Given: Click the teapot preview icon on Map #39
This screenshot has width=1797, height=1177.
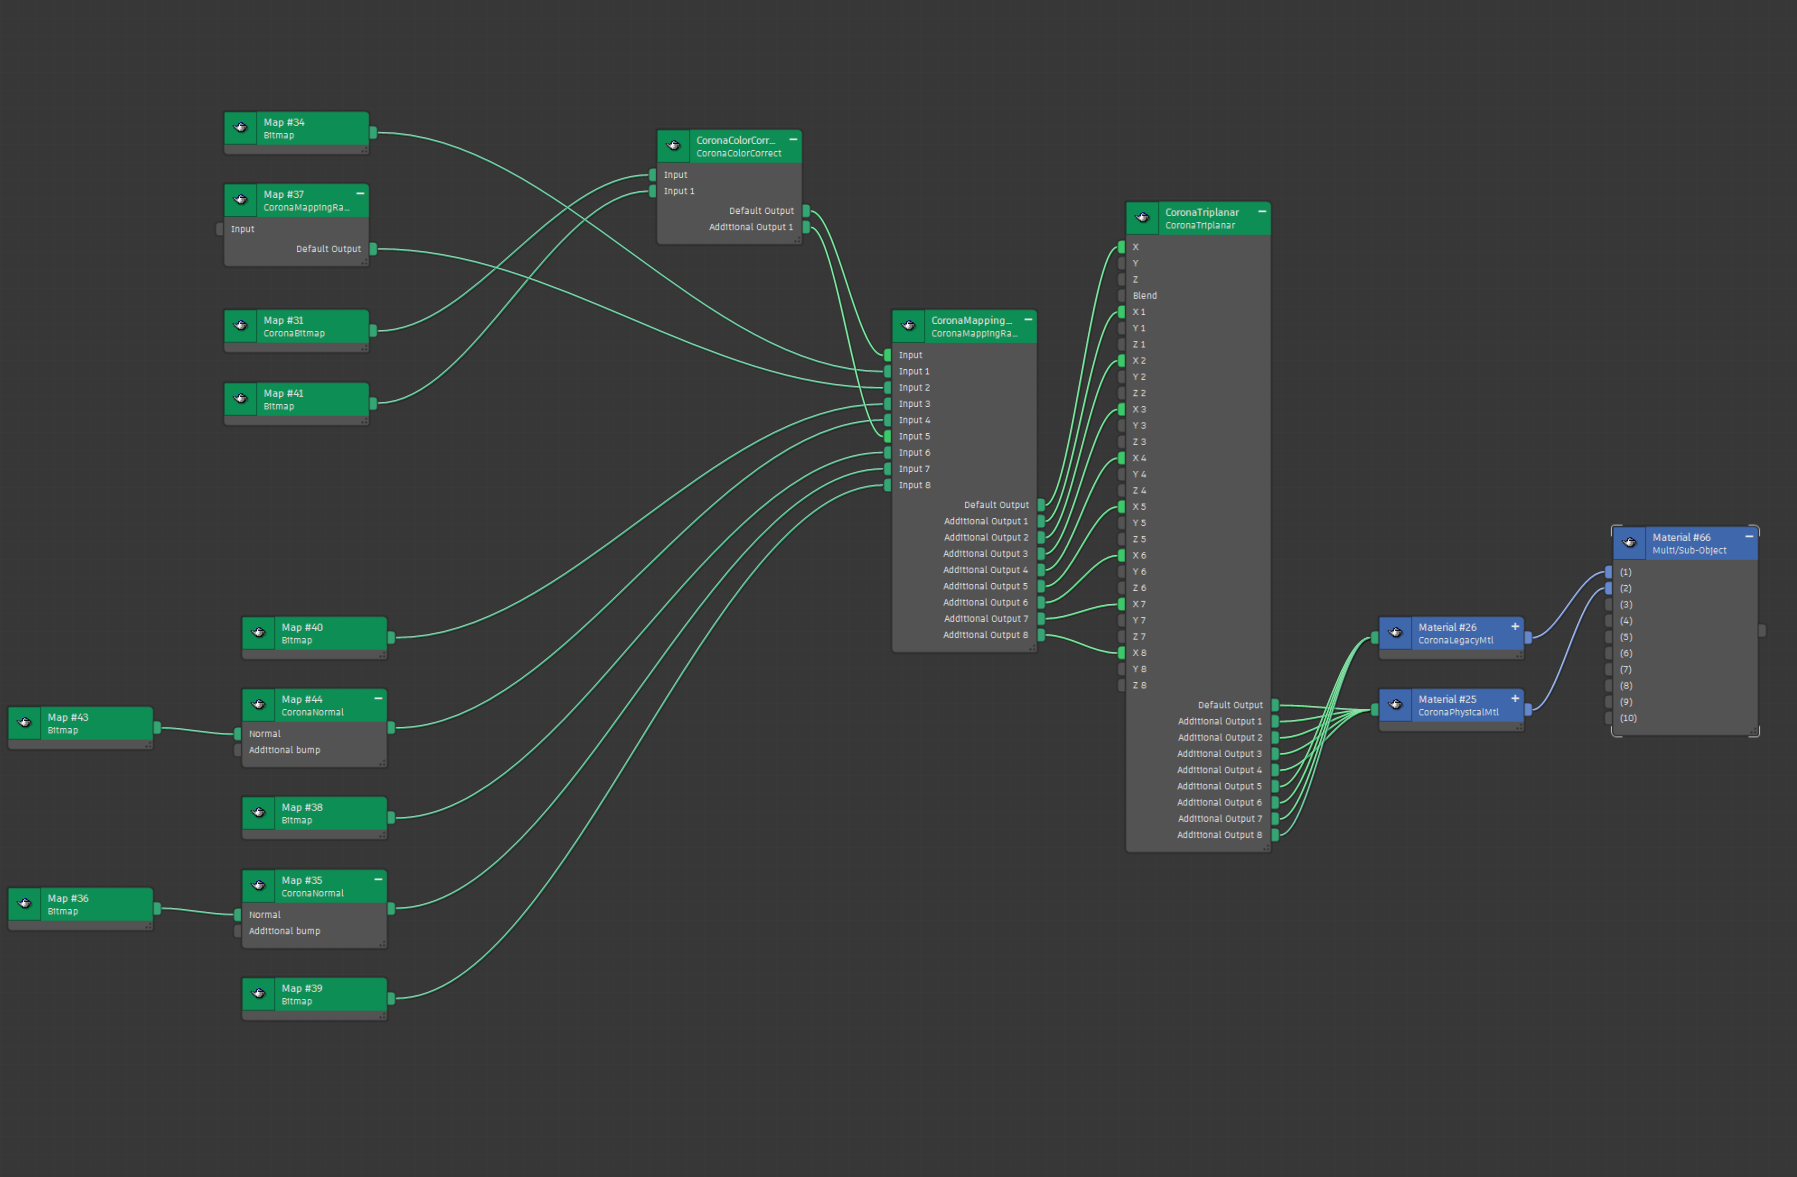Looking at the screenshot, I should 258,994.
